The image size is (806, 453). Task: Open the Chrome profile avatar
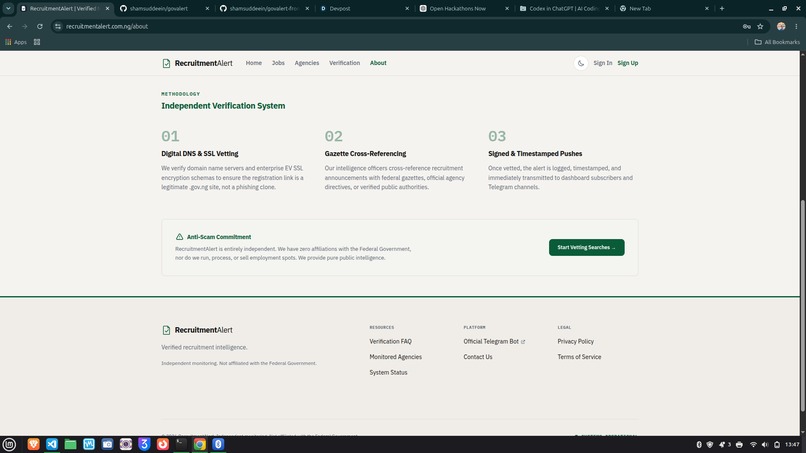click(781, 26)
